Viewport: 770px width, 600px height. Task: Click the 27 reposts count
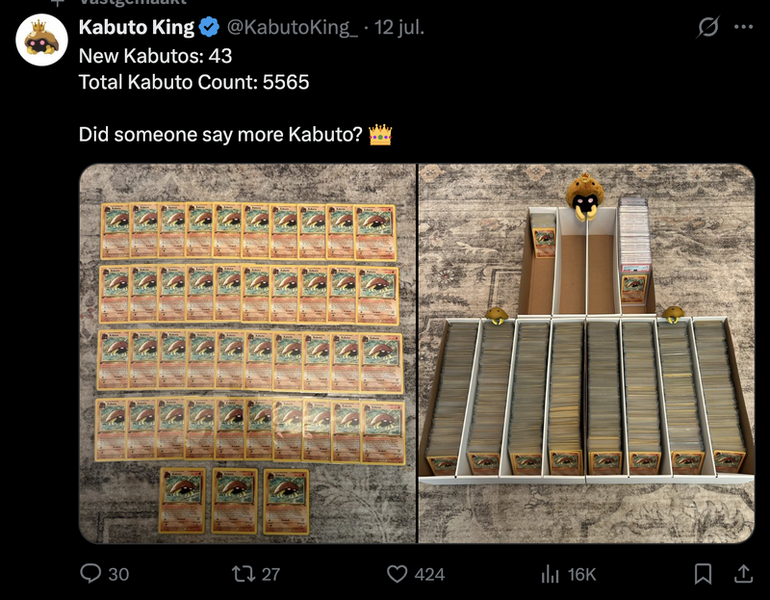[271, 574]
